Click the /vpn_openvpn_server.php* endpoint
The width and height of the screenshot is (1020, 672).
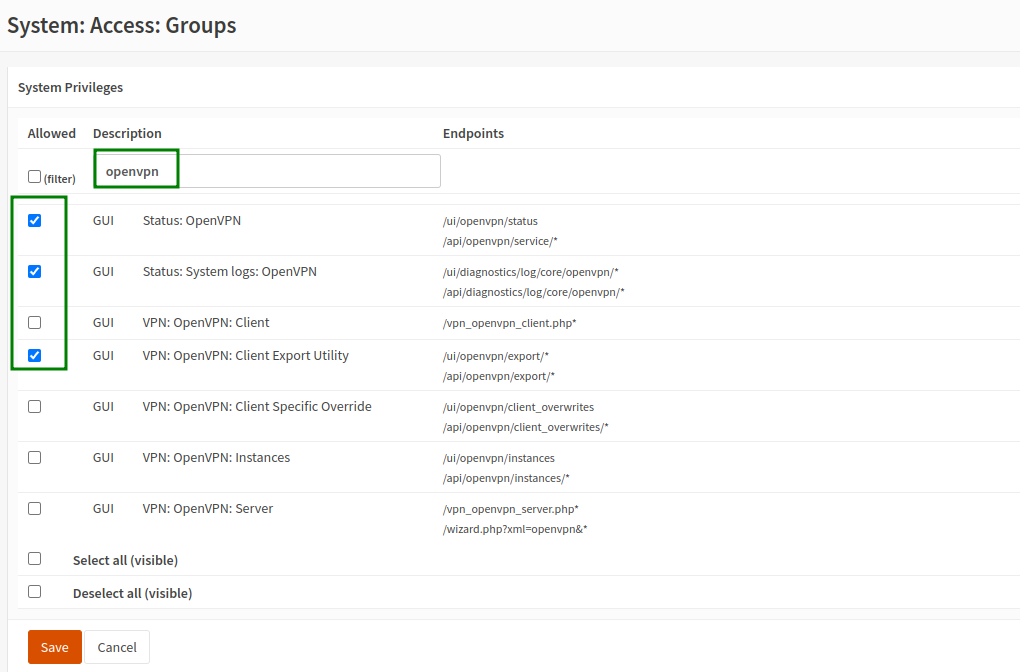click(511, 509)
